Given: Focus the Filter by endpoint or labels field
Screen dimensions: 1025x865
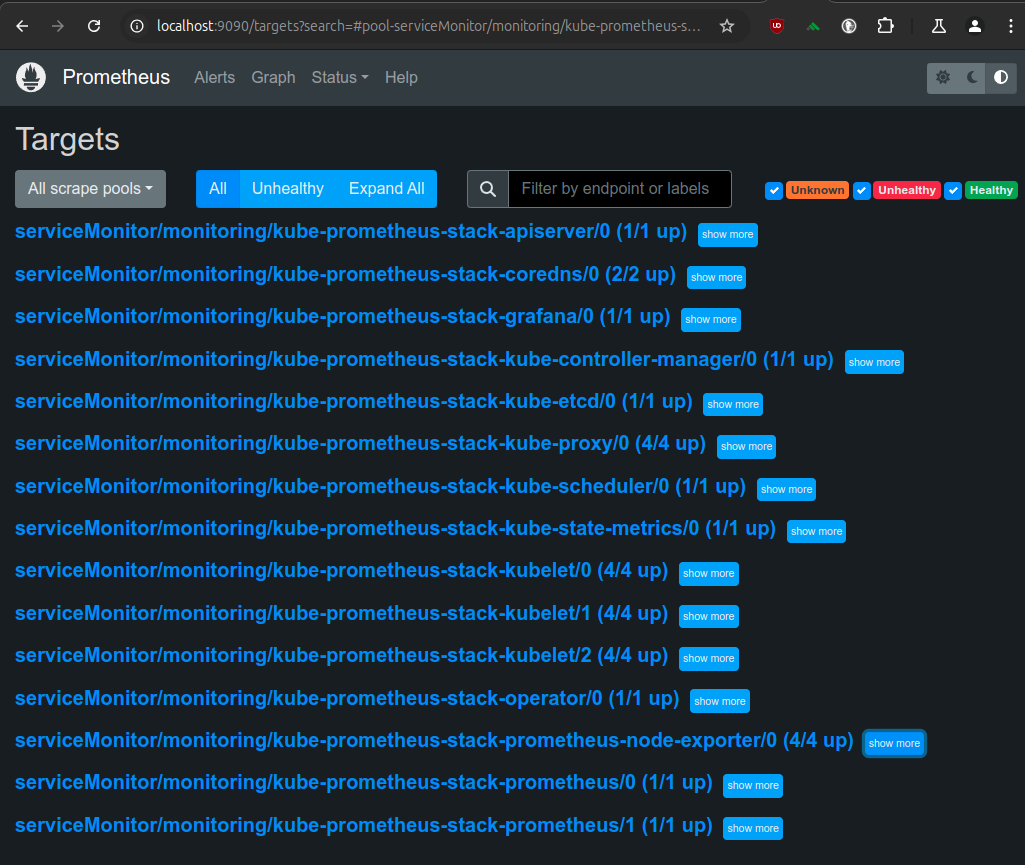Looking at the screenshot, I should pos(620,189).
